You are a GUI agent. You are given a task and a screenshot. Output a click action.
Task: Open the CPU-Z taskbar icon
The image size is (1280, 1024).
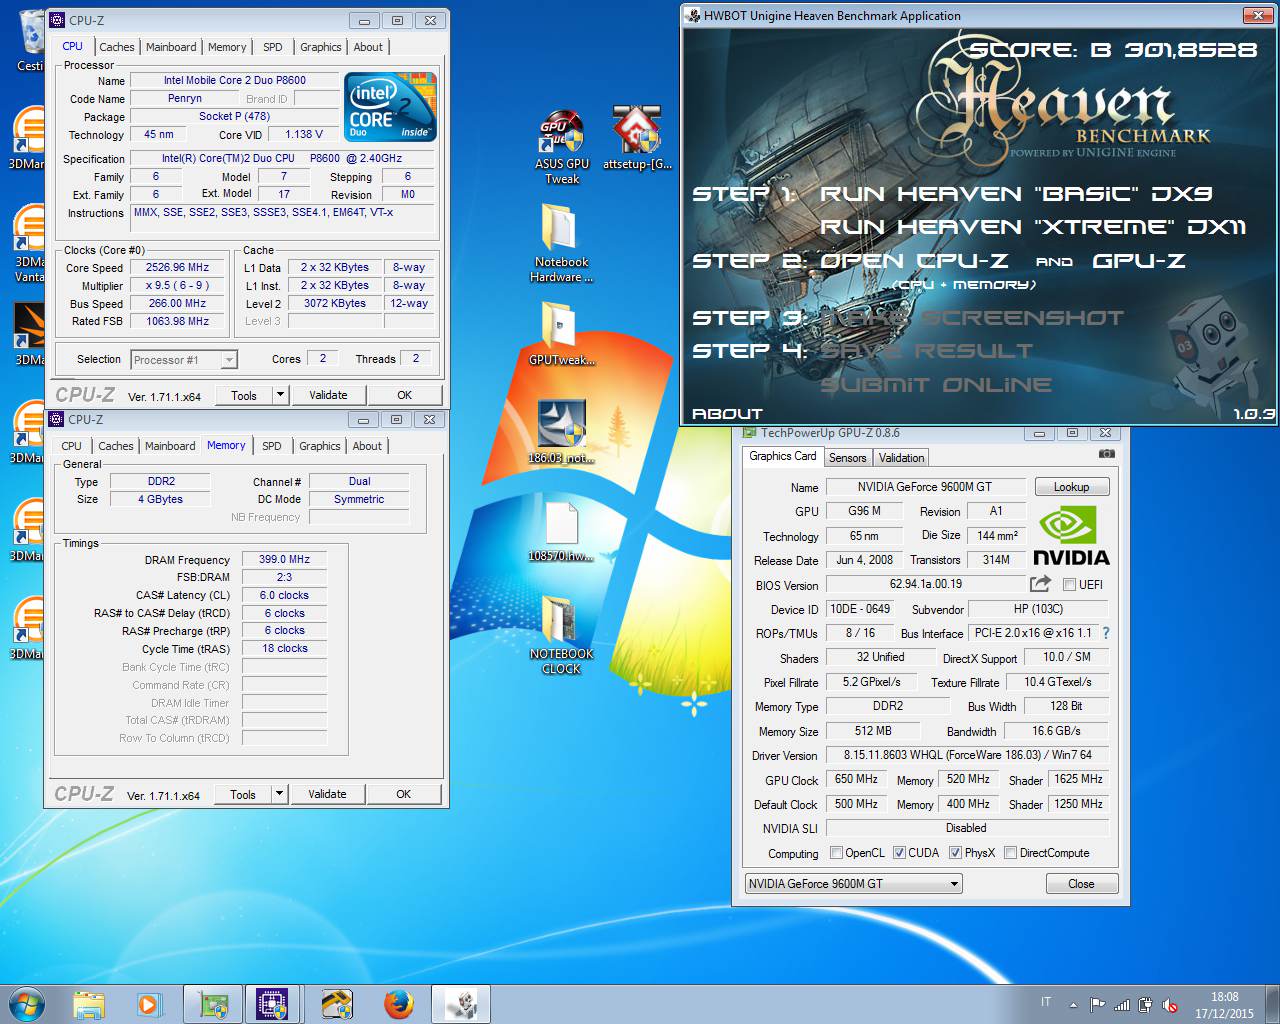(x=272, y=1004)
